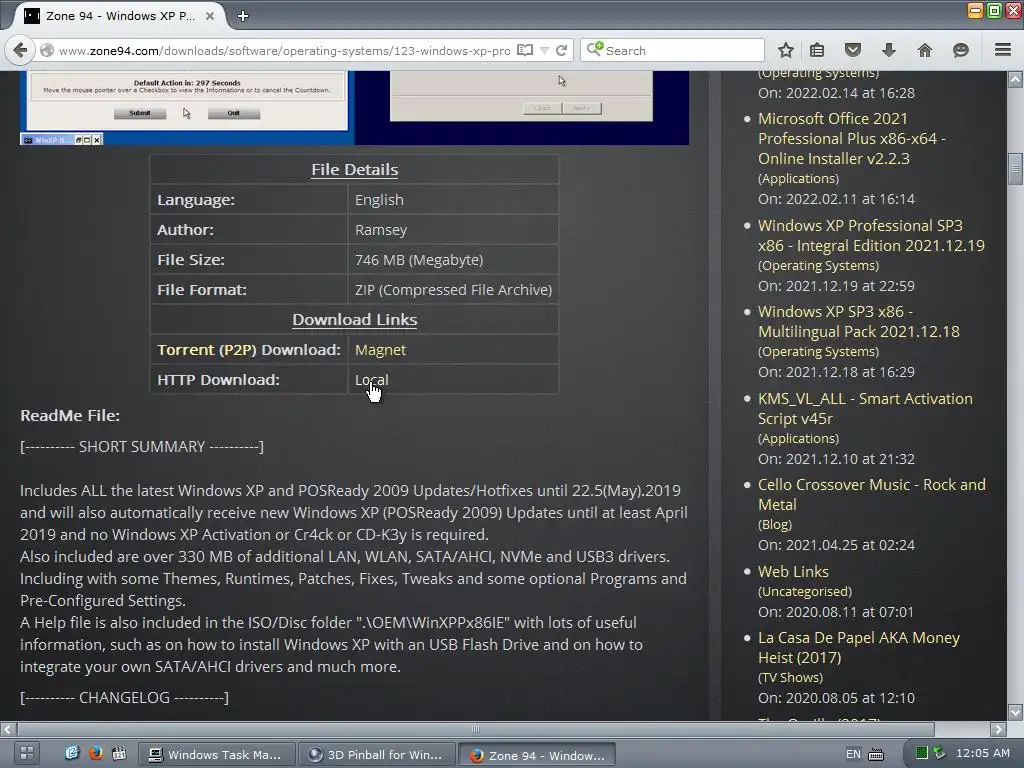Viewport: 1024px width, 768px height.
Task: Click the network tray icon
Action: pos(939,753)
